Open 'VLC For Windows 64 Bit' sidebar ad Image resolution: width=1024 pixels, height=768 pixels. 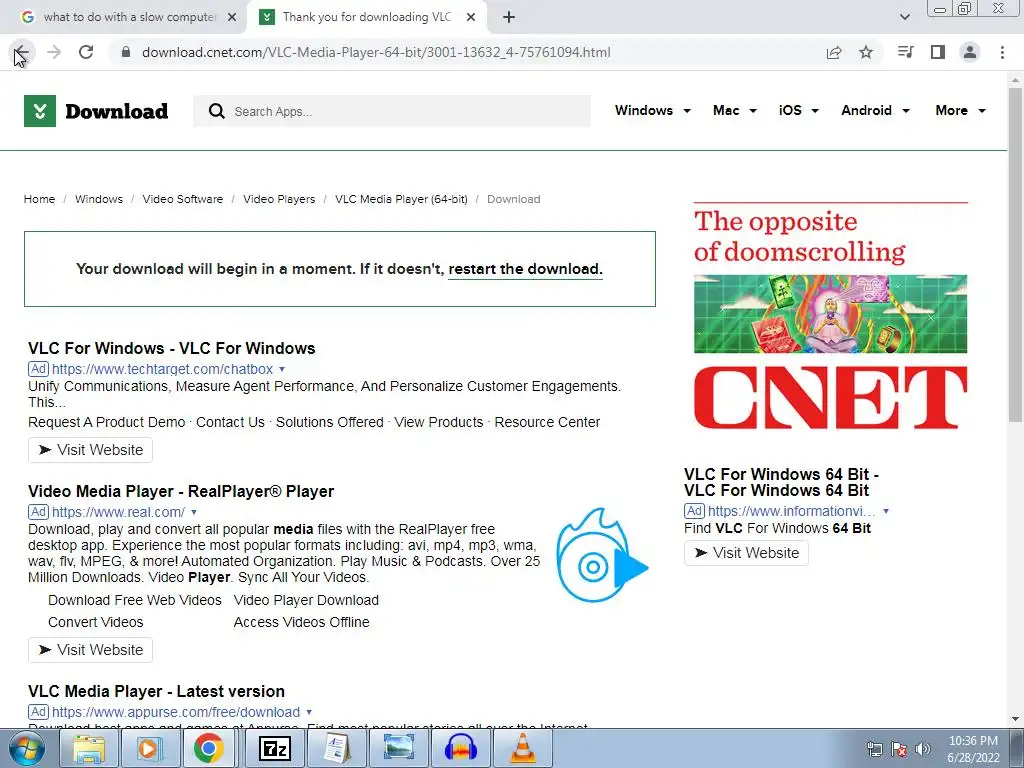pyautogui.click(x=781, y=482)
